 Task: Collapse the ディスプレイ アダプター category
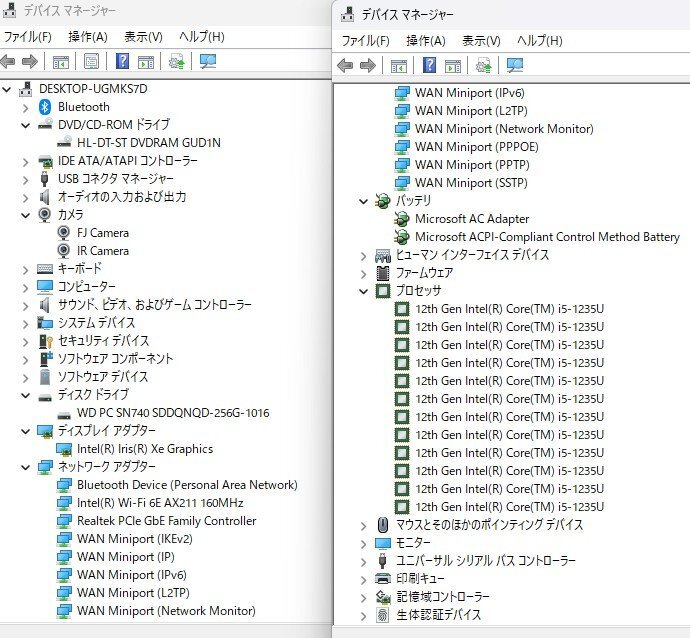[26, 431]
